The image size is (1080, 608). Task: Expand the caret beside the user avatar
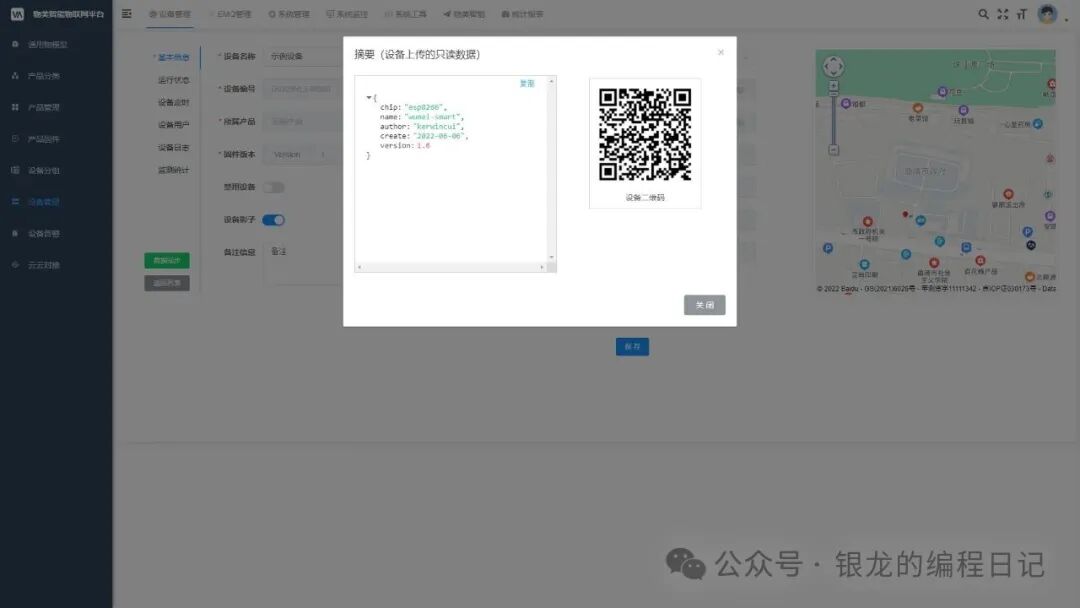(x=1066, y=20)
